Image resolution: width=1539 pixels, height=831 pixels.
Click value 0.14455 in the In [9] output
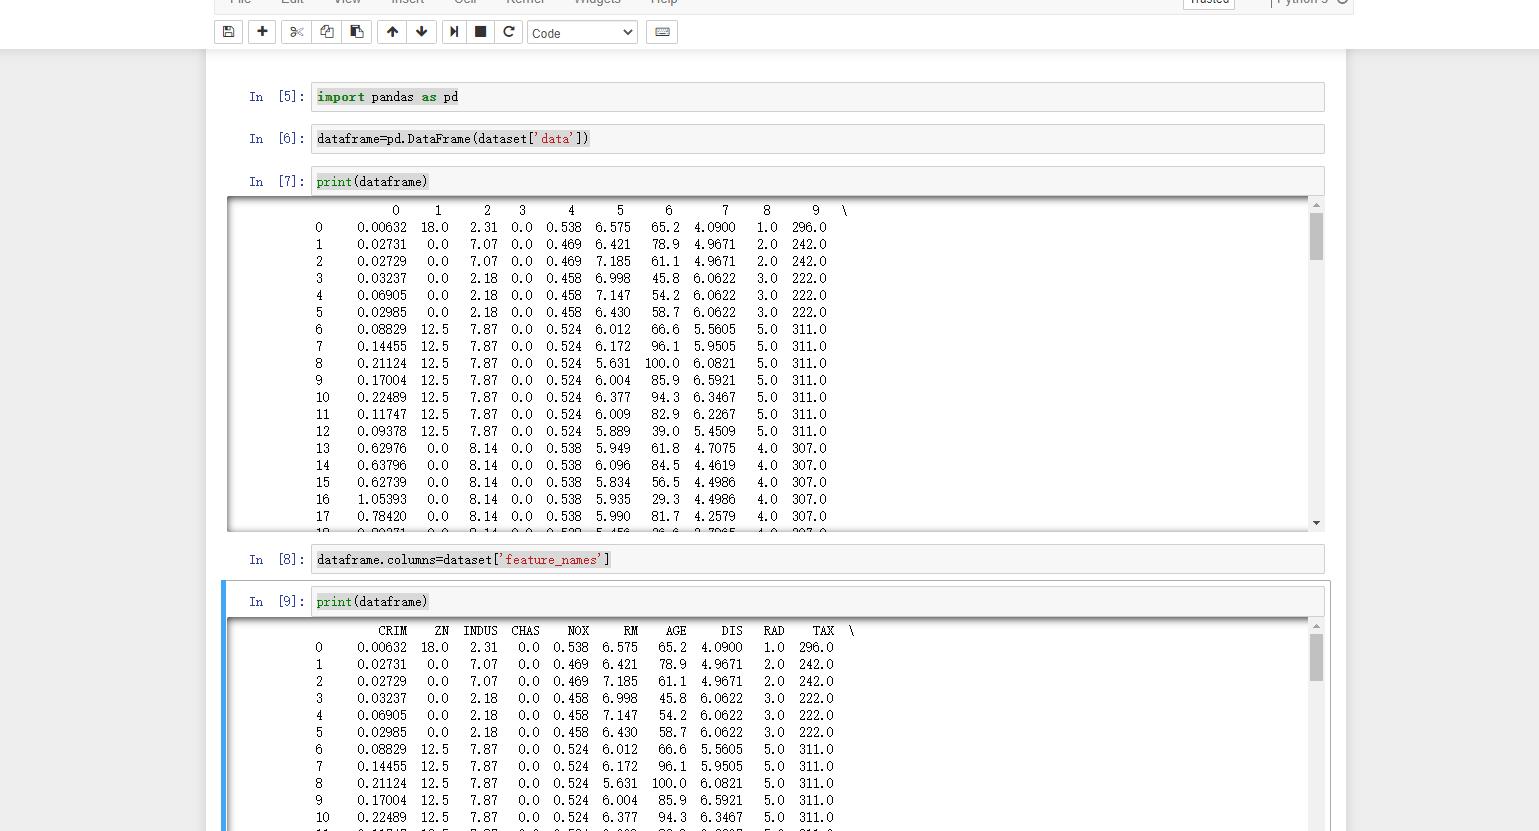point(382,766)
